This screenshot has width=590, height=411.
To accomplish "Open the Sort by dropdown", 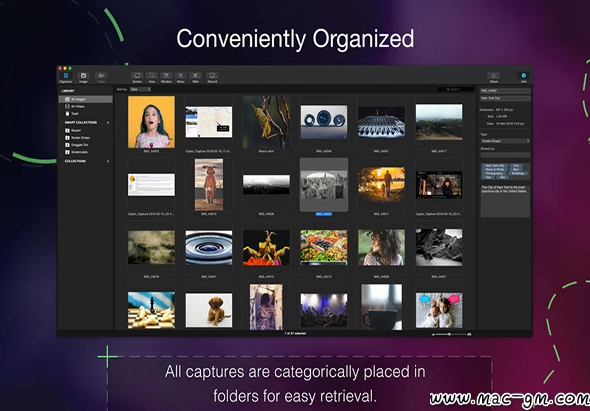I will 140,89.
